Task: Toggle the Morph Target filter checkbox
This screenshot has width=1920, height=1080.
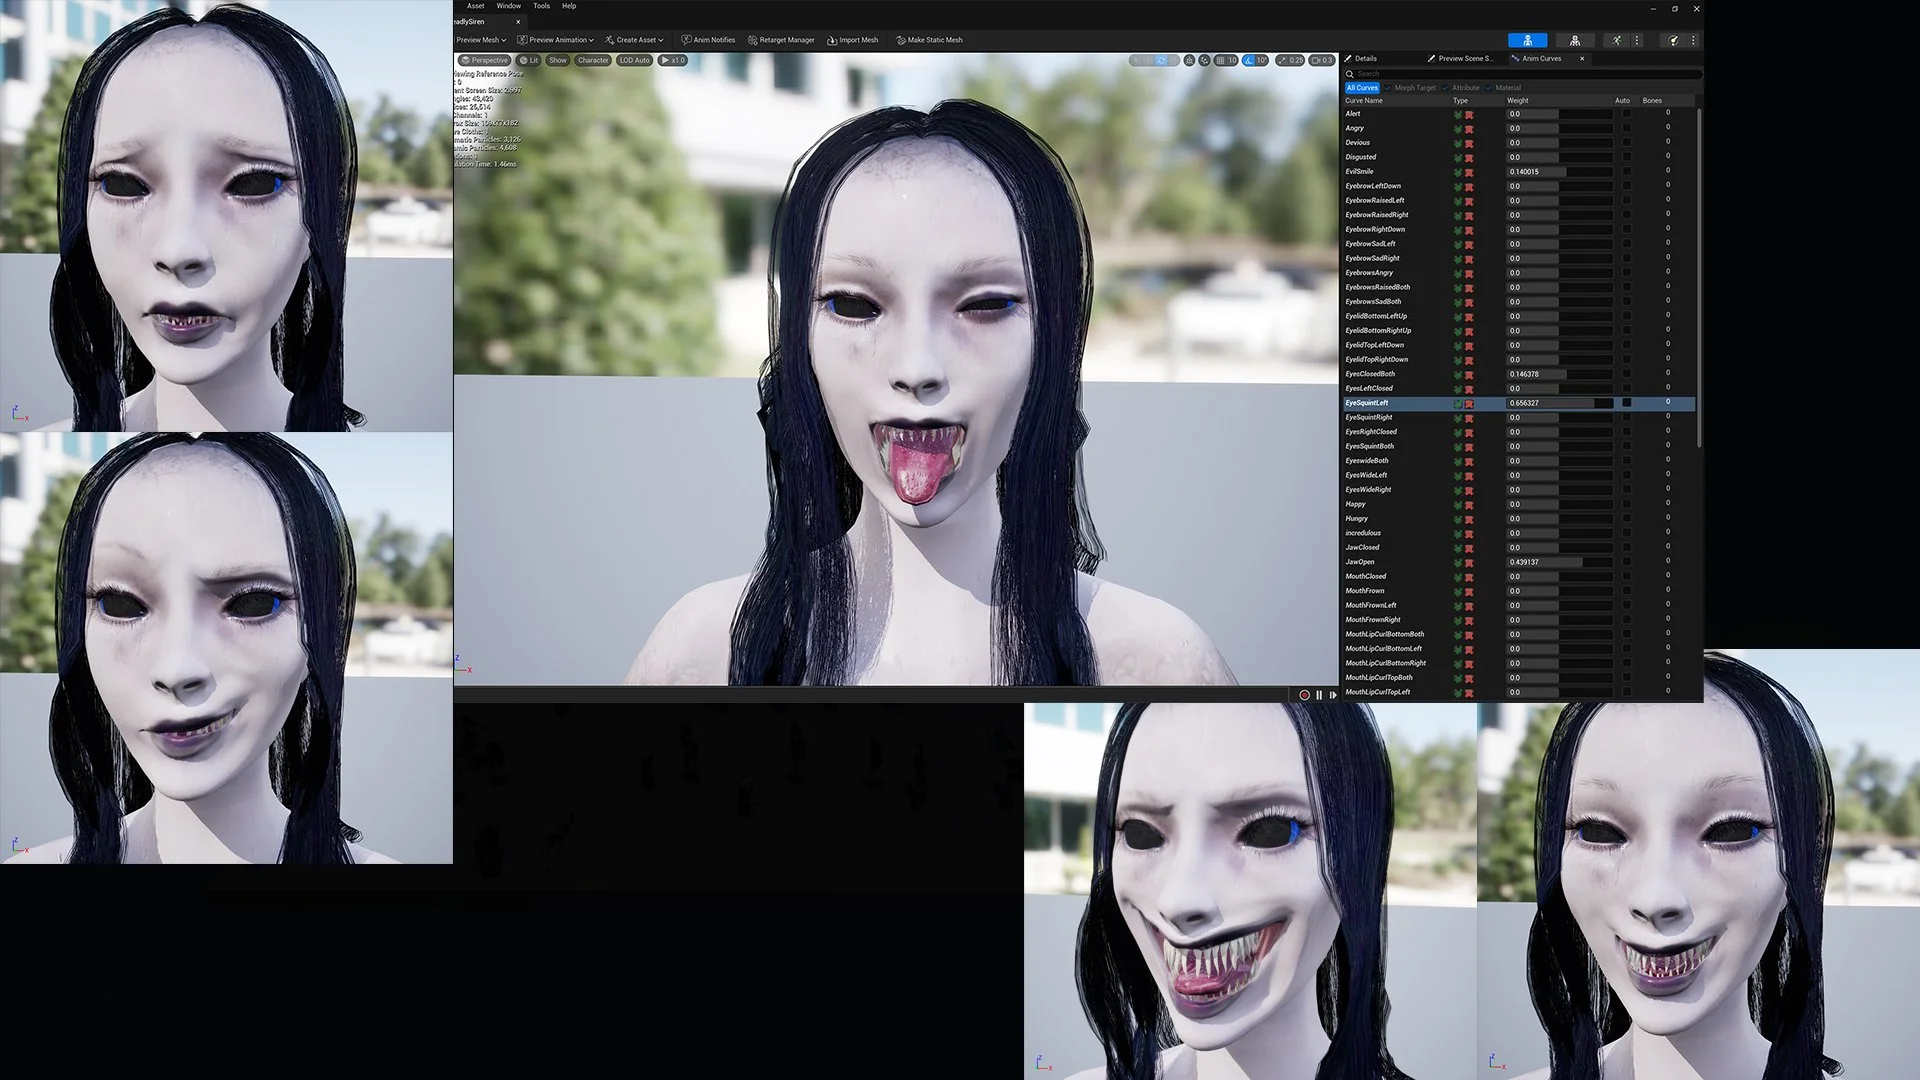Action: [x=1388, y=88]
